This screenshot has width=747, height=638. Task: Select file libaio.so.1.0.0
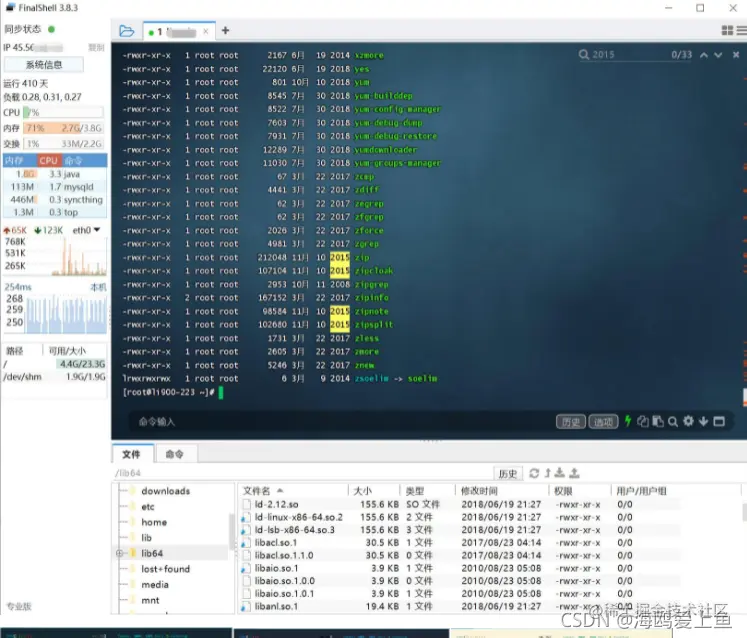click(x=284, y=581)
